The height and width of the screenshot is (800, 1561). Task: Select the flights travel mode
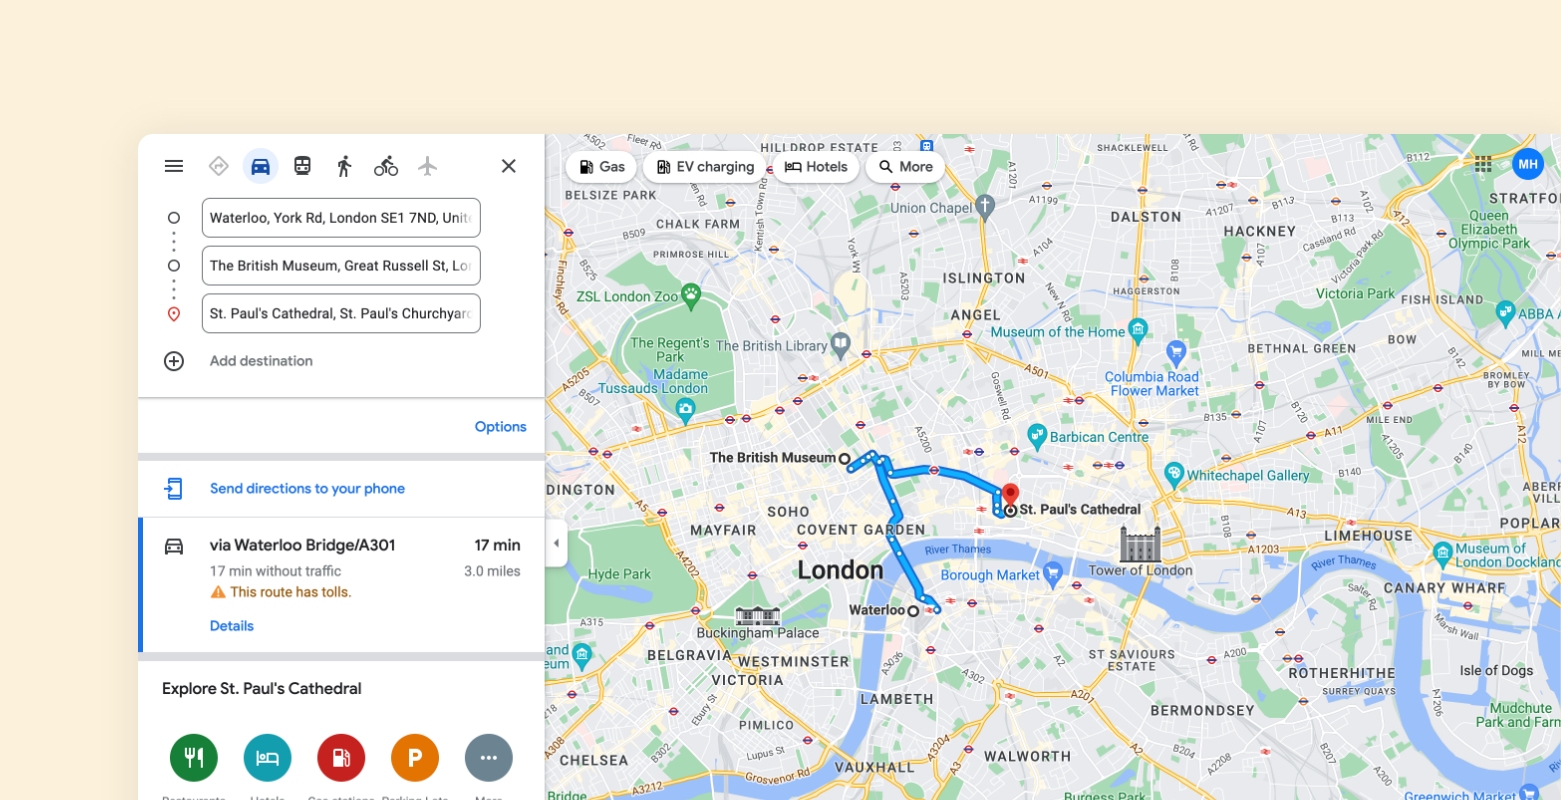[427, 166]
